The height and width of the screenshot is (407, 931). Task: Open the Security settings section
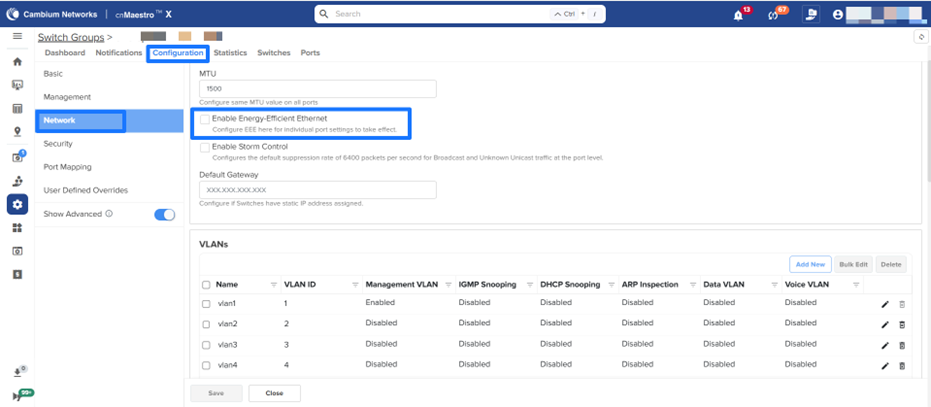pos(58,144)
